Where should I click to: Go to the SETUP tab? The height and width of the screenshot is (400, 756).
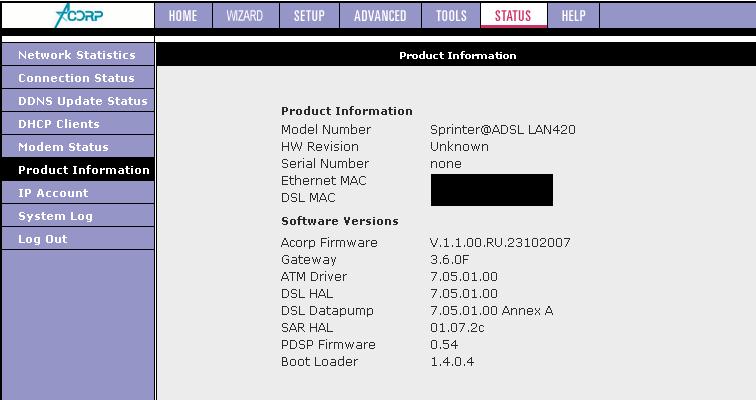pos(309,16)
